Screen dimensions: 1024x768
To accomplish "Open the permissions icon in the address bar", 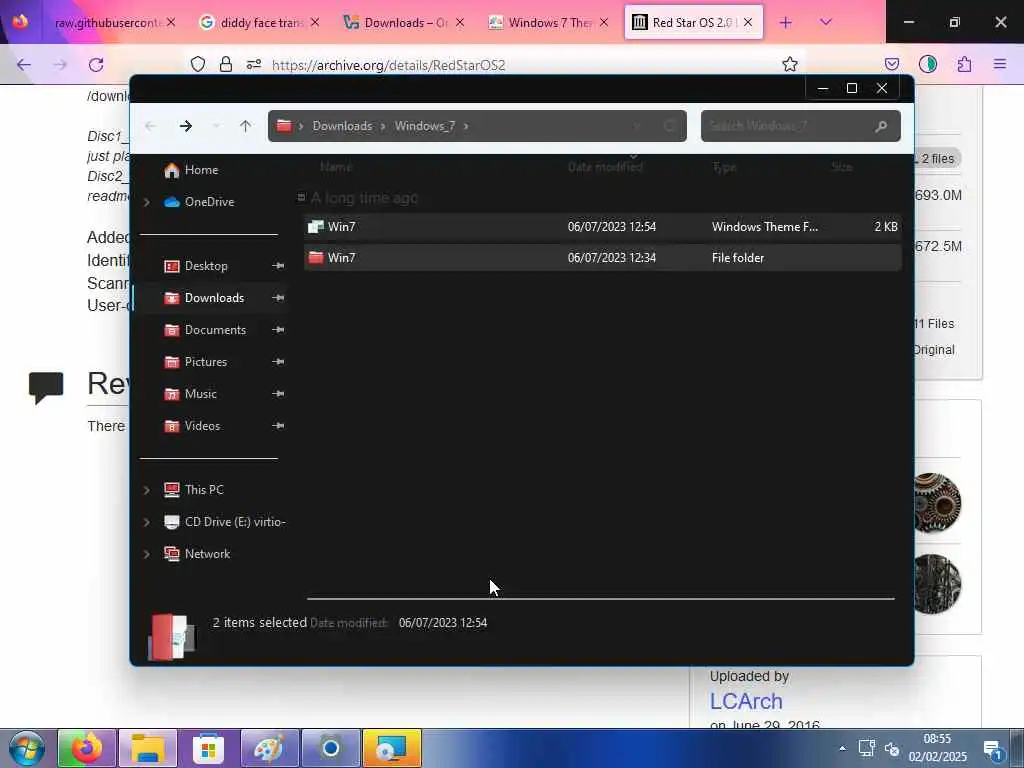I will click(254, 64).
